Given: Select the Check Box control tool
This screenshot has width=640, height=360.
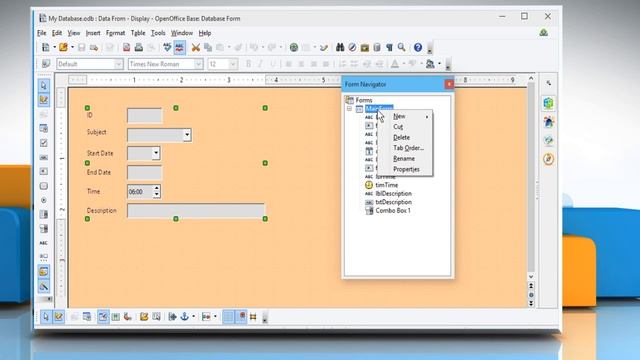Looking at the screenshot, I should [44, 143].
